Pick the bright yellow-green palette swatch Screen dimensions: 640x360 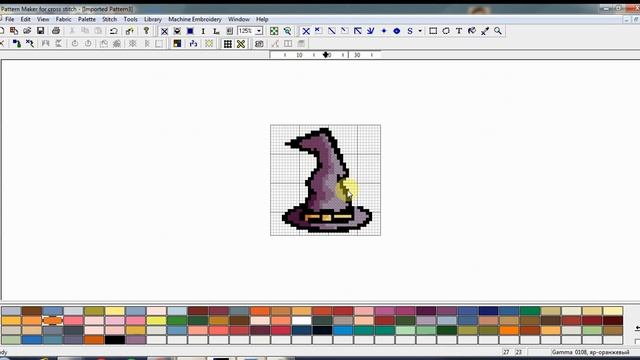coord(157,320)
